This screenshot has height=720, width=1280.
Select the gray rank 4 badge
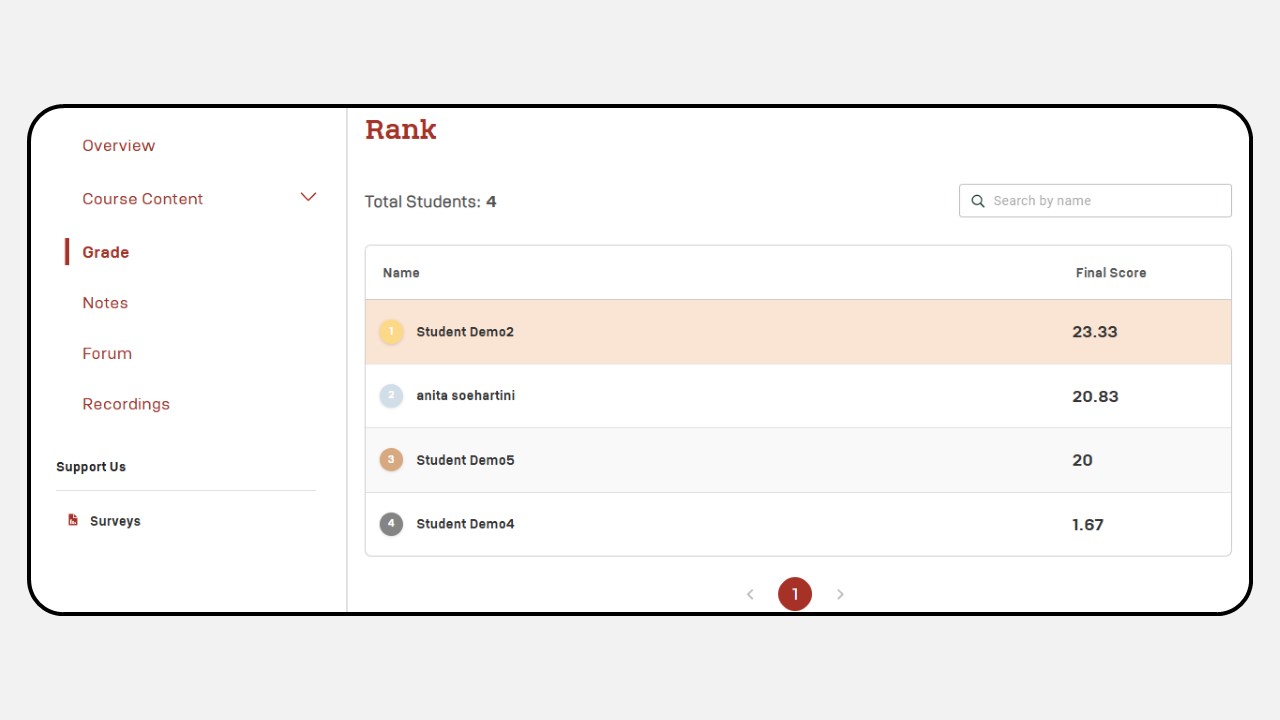pos(391,524)
